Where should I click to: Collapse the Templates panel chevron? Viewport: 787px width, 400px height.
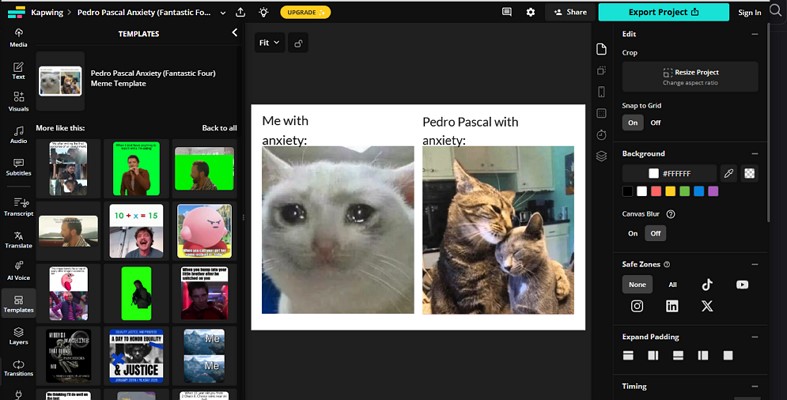[234, 33]
